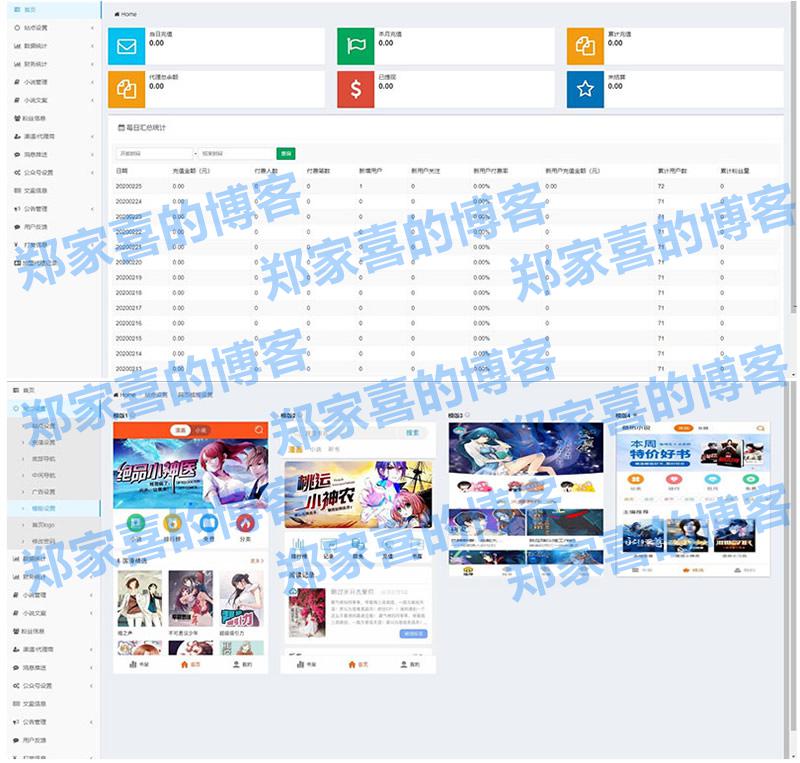Select the 模版4 radio button
This screenshot has height=763, width=800.
635,416
